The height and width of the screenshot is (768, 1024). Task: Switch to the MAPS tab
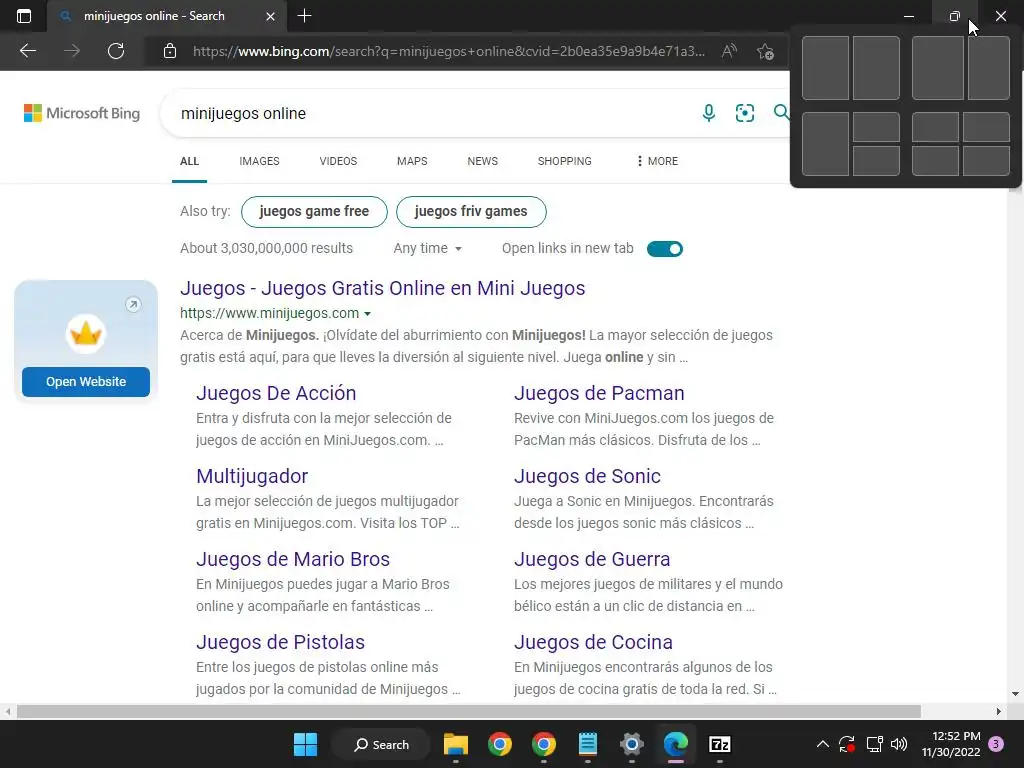click(412, 161)
